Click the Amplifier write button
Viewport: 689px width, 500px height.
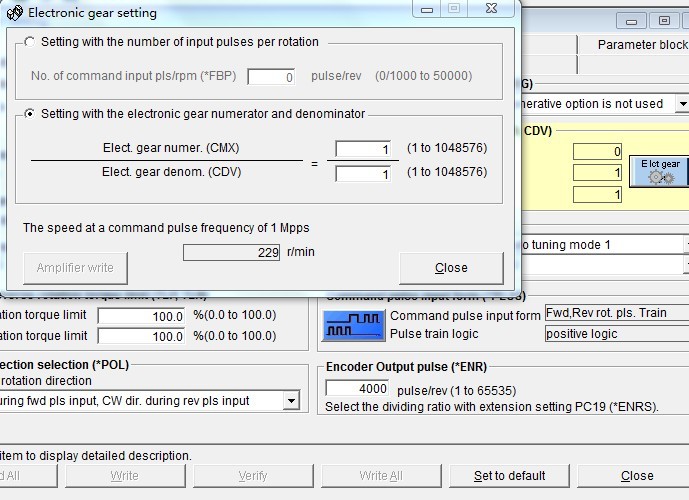(75, 268)
